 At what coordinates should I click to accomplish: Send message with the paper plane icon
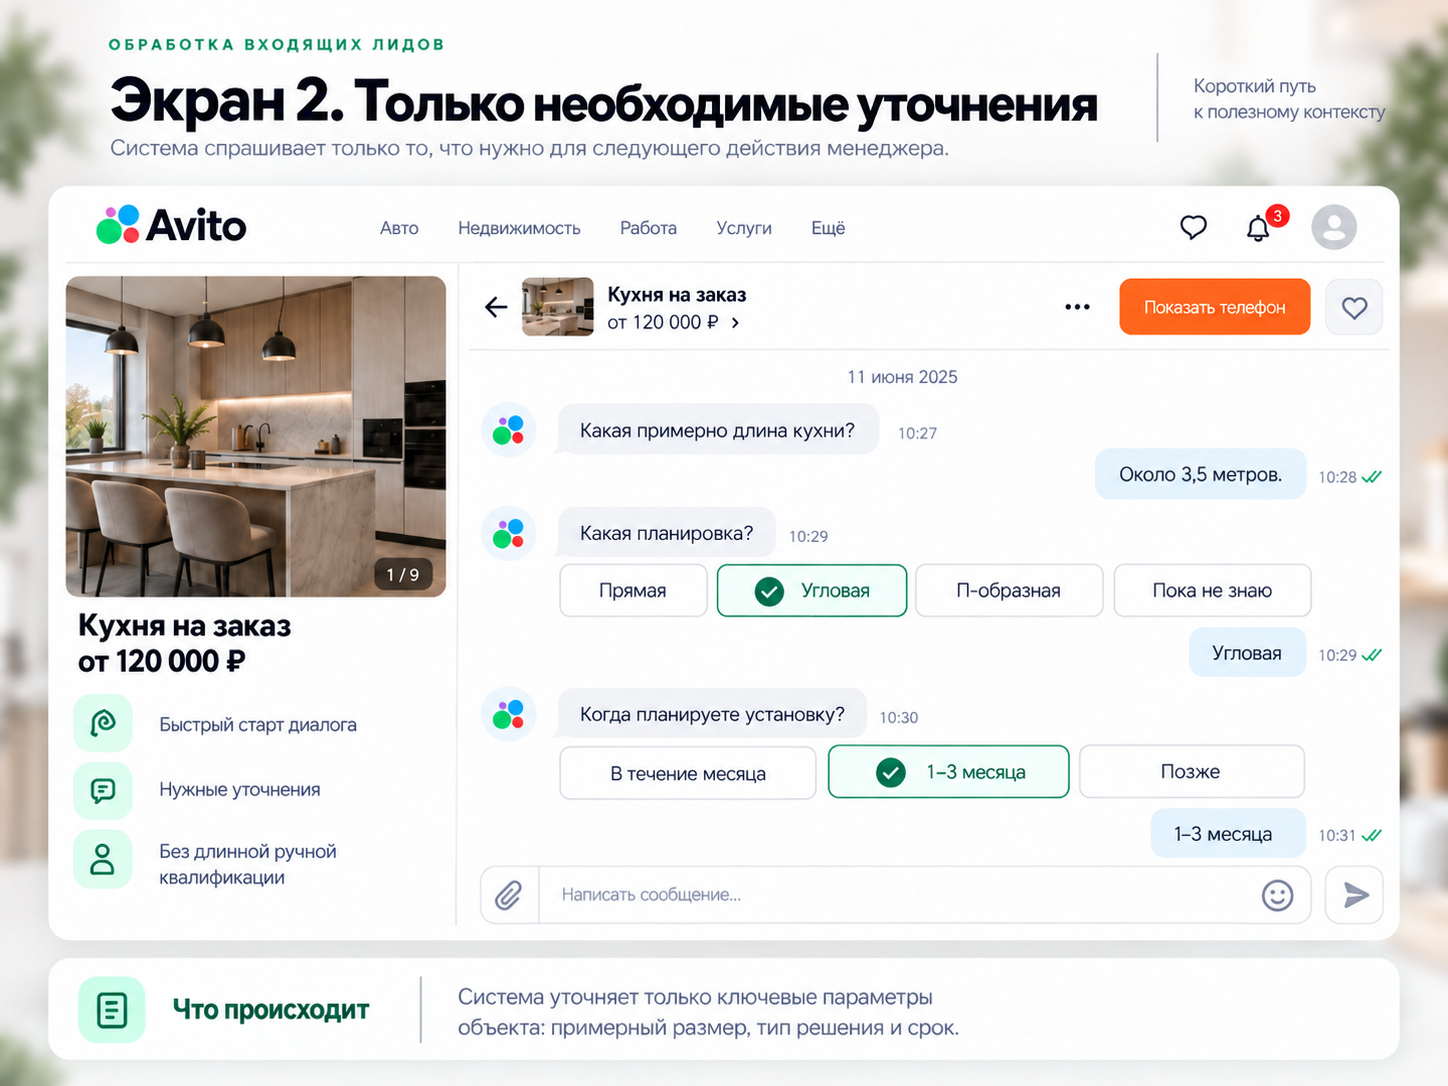click(1354, 895)
